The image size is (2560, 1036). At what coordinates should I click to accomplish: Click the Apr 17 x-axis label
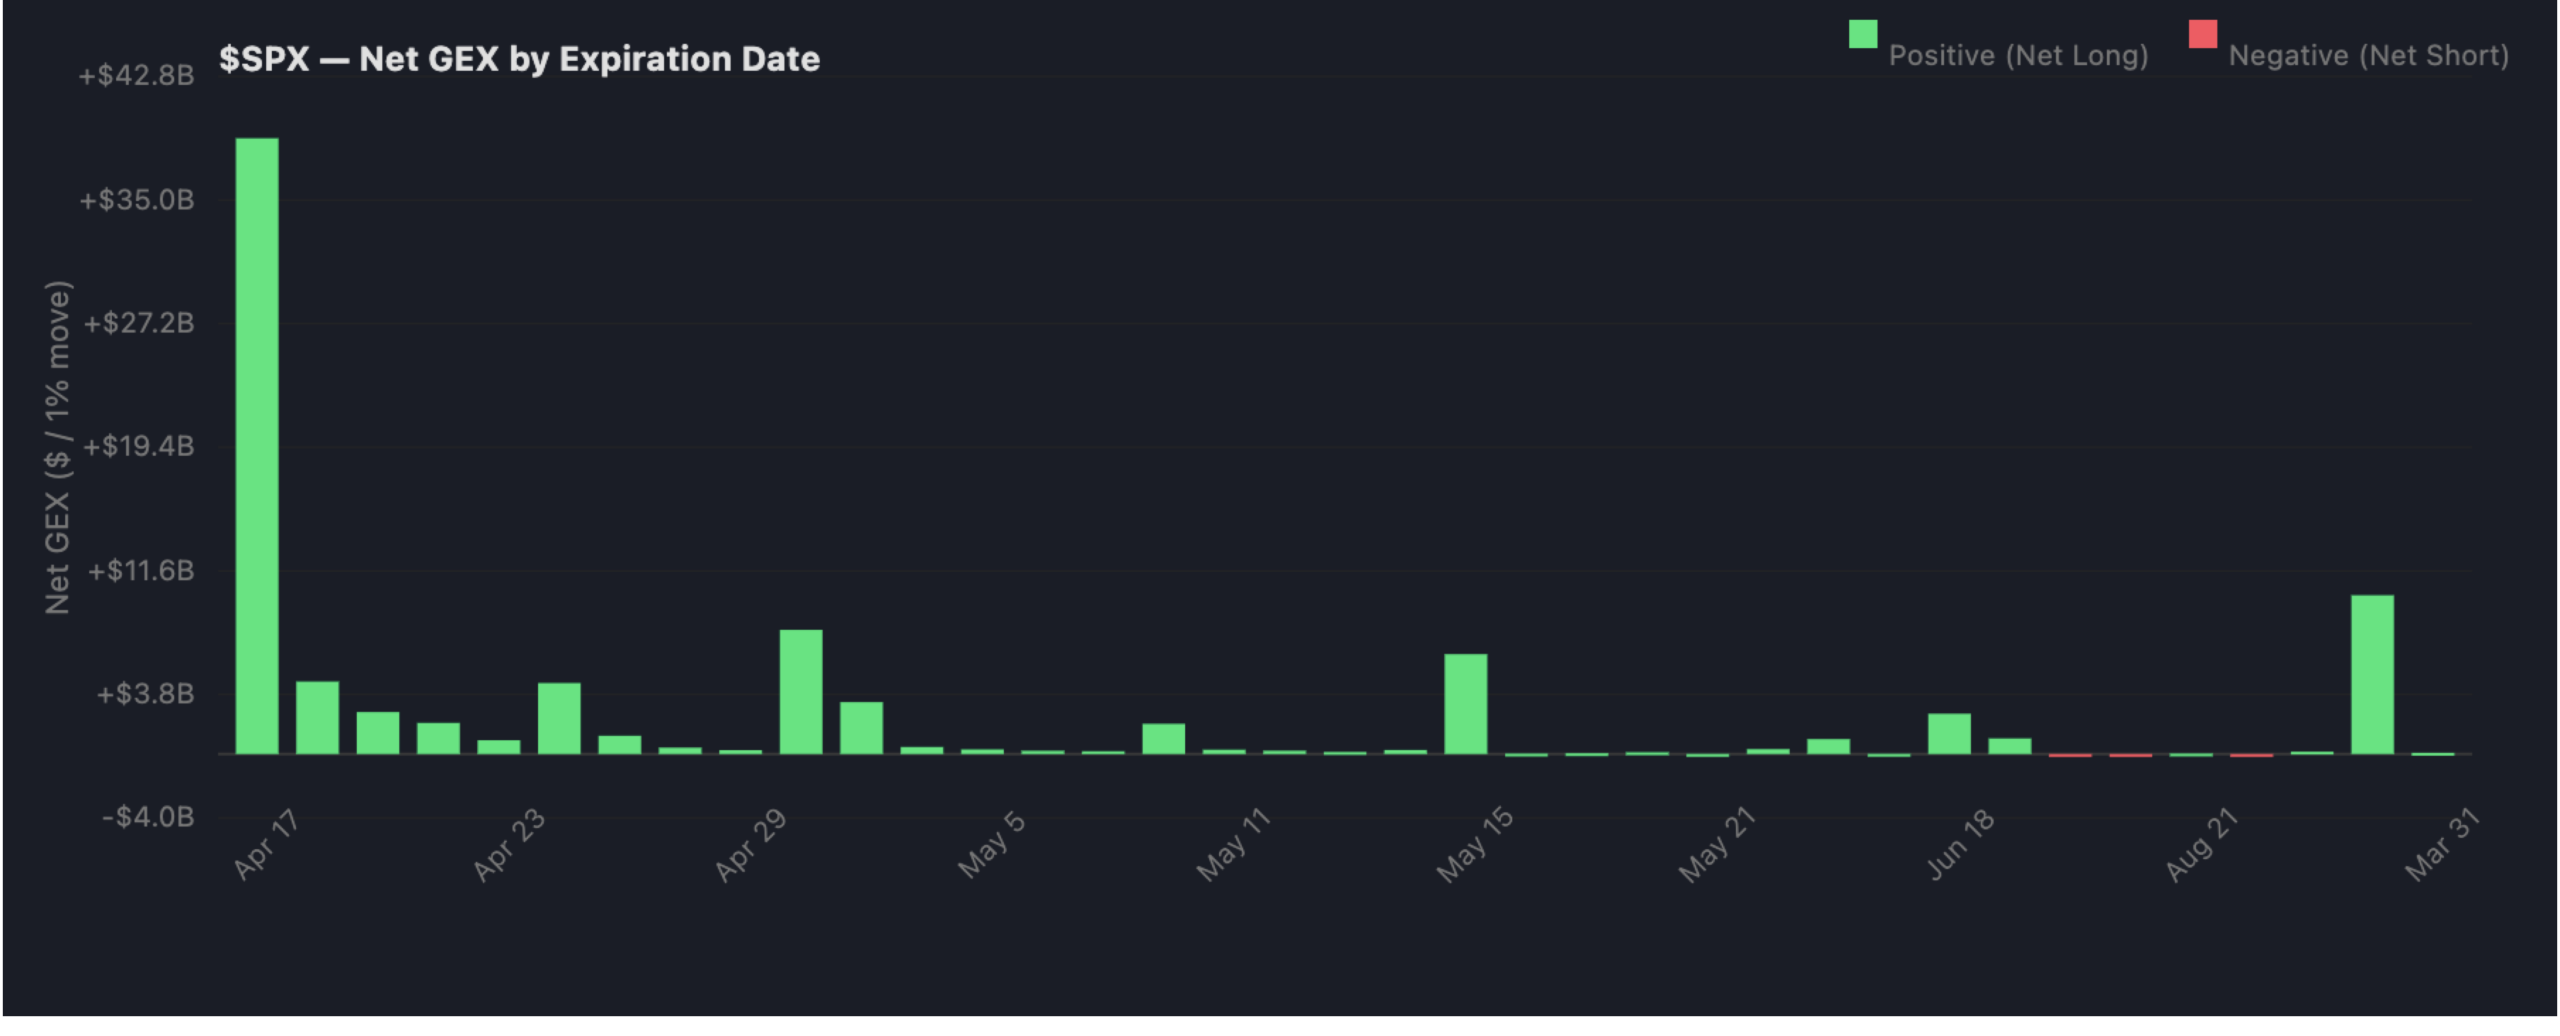coord(266,845)
